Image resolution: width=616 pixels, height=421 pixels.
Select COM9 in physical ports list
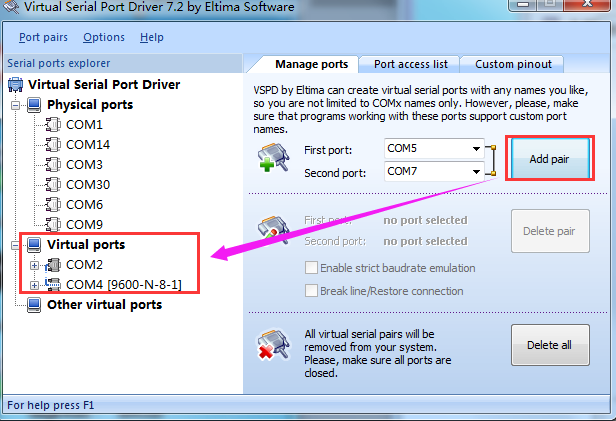click(84, 225)
